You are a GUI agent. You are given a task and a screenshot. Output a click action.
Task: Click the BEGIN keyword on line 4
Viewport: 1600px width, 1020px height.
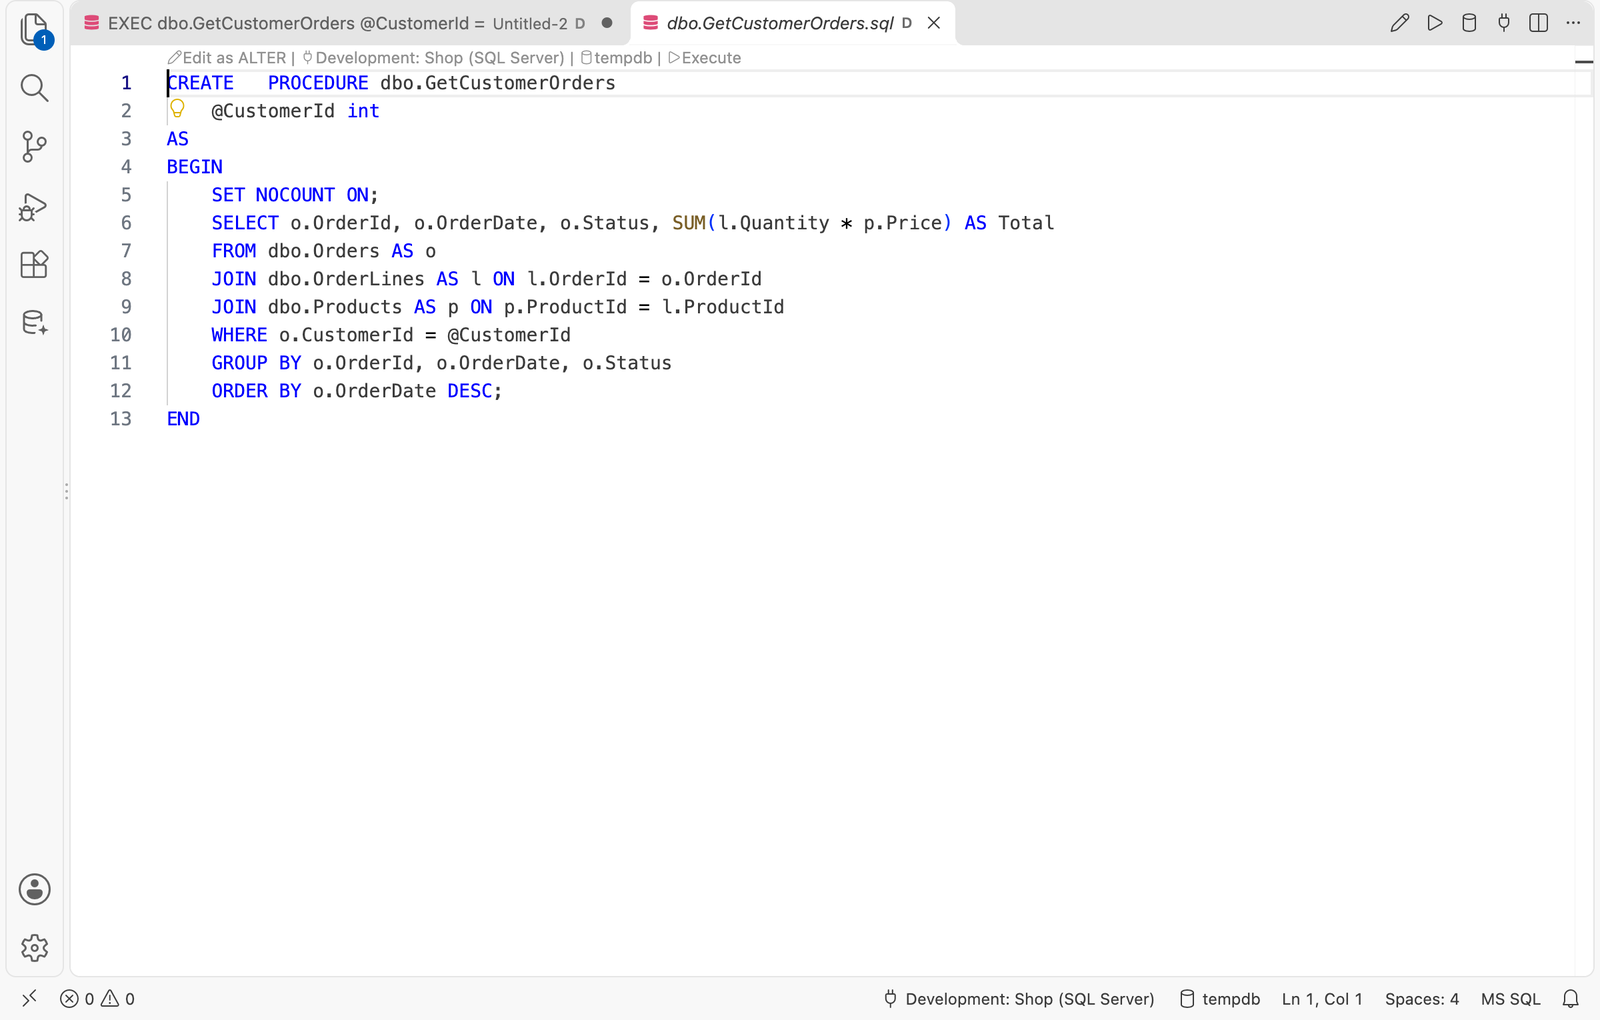click(195, 167)
